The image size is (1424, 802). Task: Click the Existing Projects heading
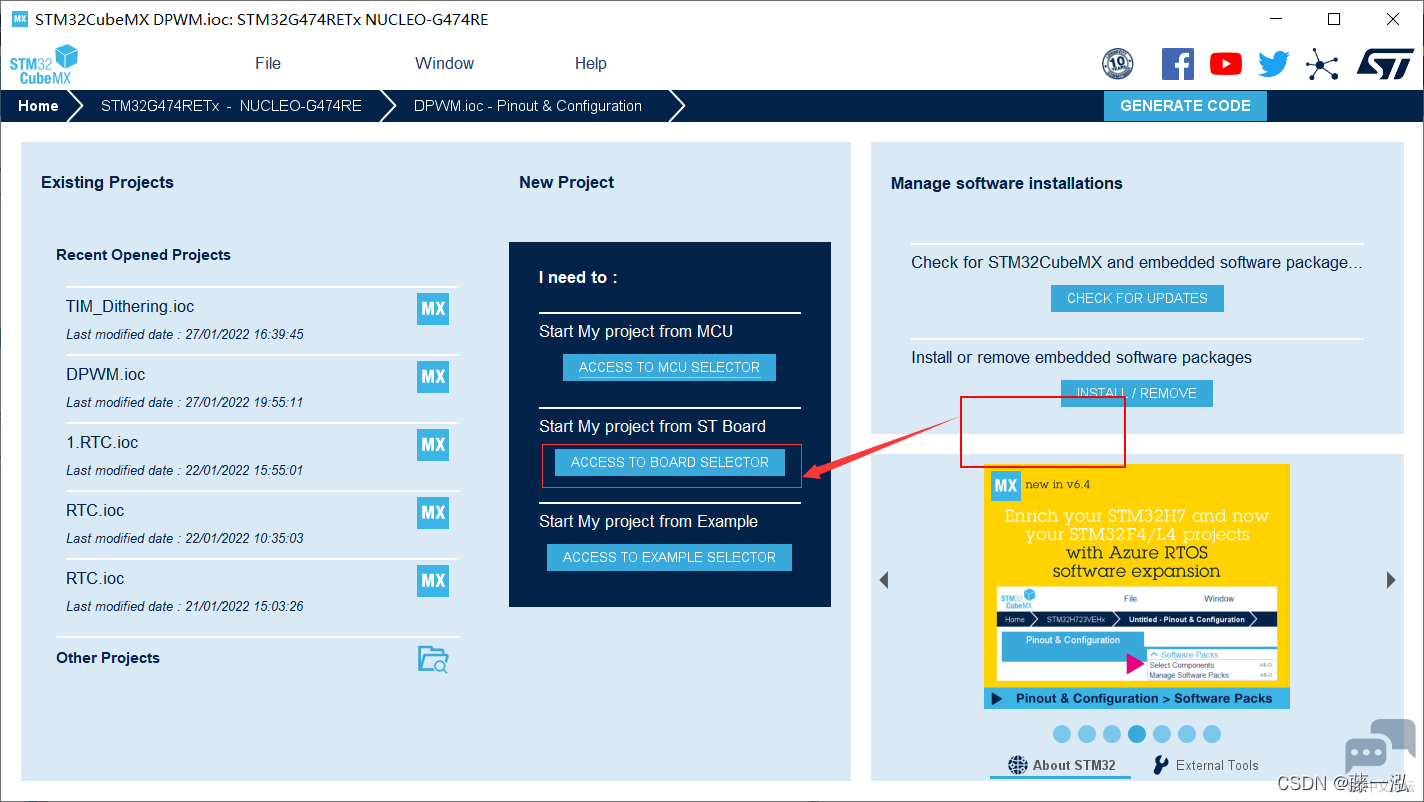pyautogui.click(x=107, y=182)
